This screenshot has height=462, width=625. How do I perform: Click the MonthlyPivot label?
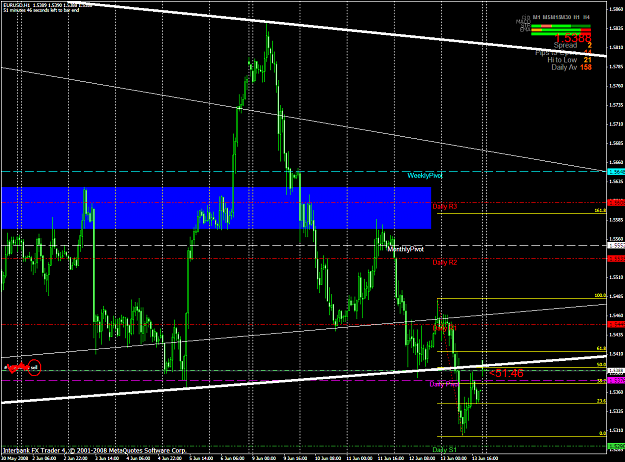point(406,249)
